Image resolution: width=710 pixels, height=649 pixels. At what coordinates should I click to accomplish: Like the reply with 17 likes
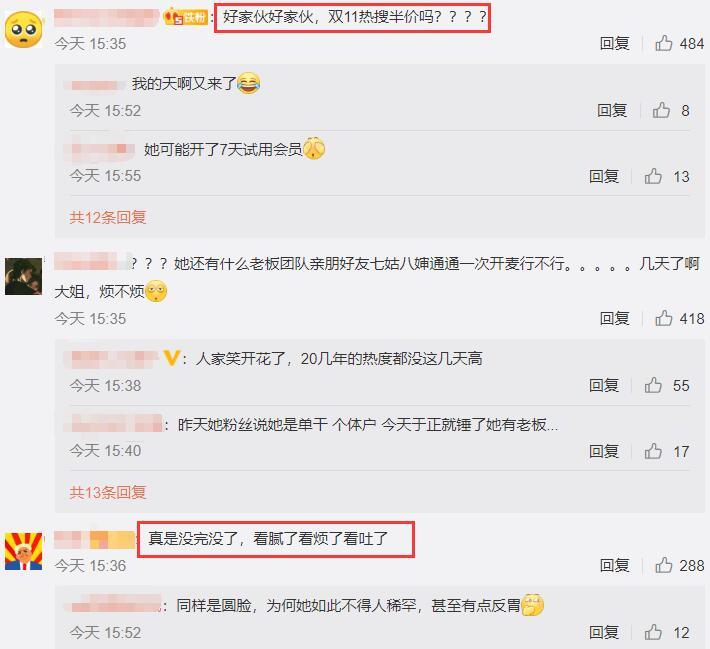tap(653, 451)
